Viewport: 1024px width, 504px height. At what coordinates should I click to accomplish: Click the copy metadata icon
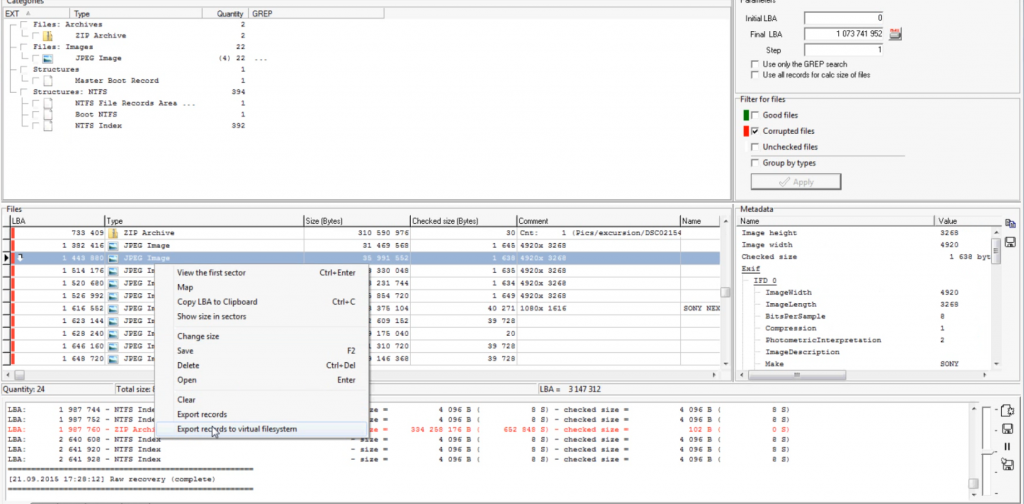[x=1010, y=224]
